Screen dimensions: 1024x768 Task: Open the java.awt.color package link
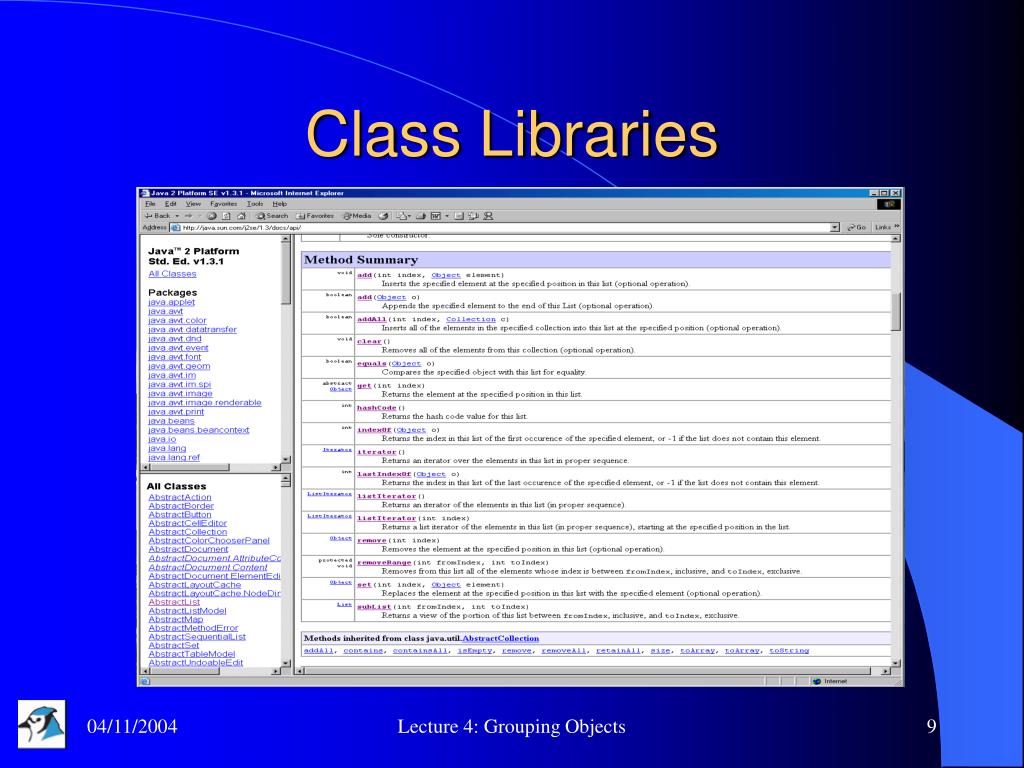point(177,321)
